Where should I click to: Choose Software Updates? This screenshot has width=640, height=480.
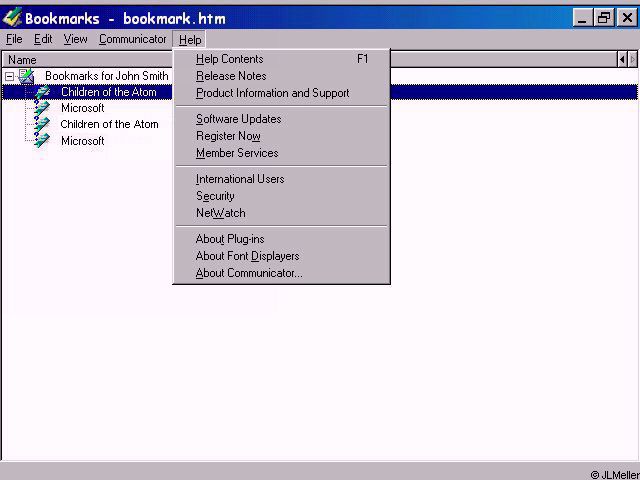pos(282,119)
